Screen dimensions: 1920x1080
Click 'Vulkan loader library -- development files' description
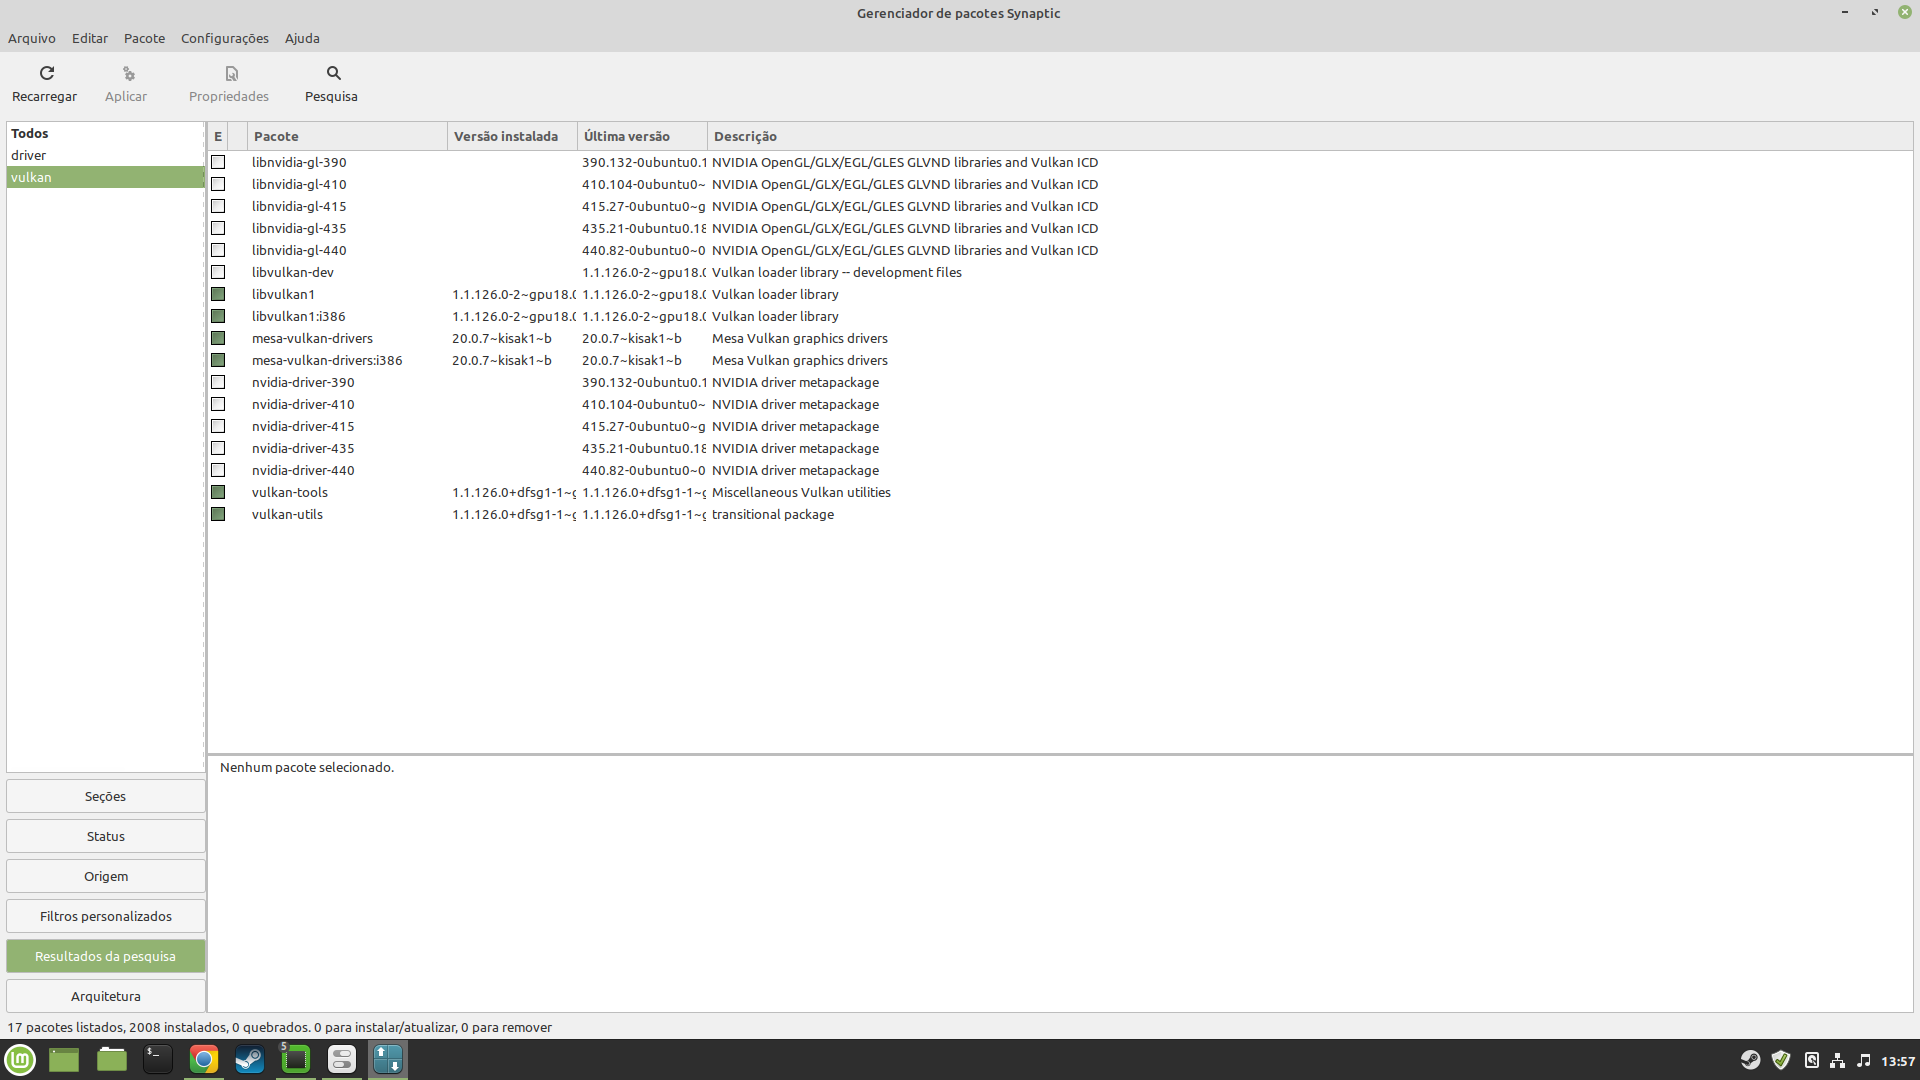pyautogui.click(x=837, y=272)
